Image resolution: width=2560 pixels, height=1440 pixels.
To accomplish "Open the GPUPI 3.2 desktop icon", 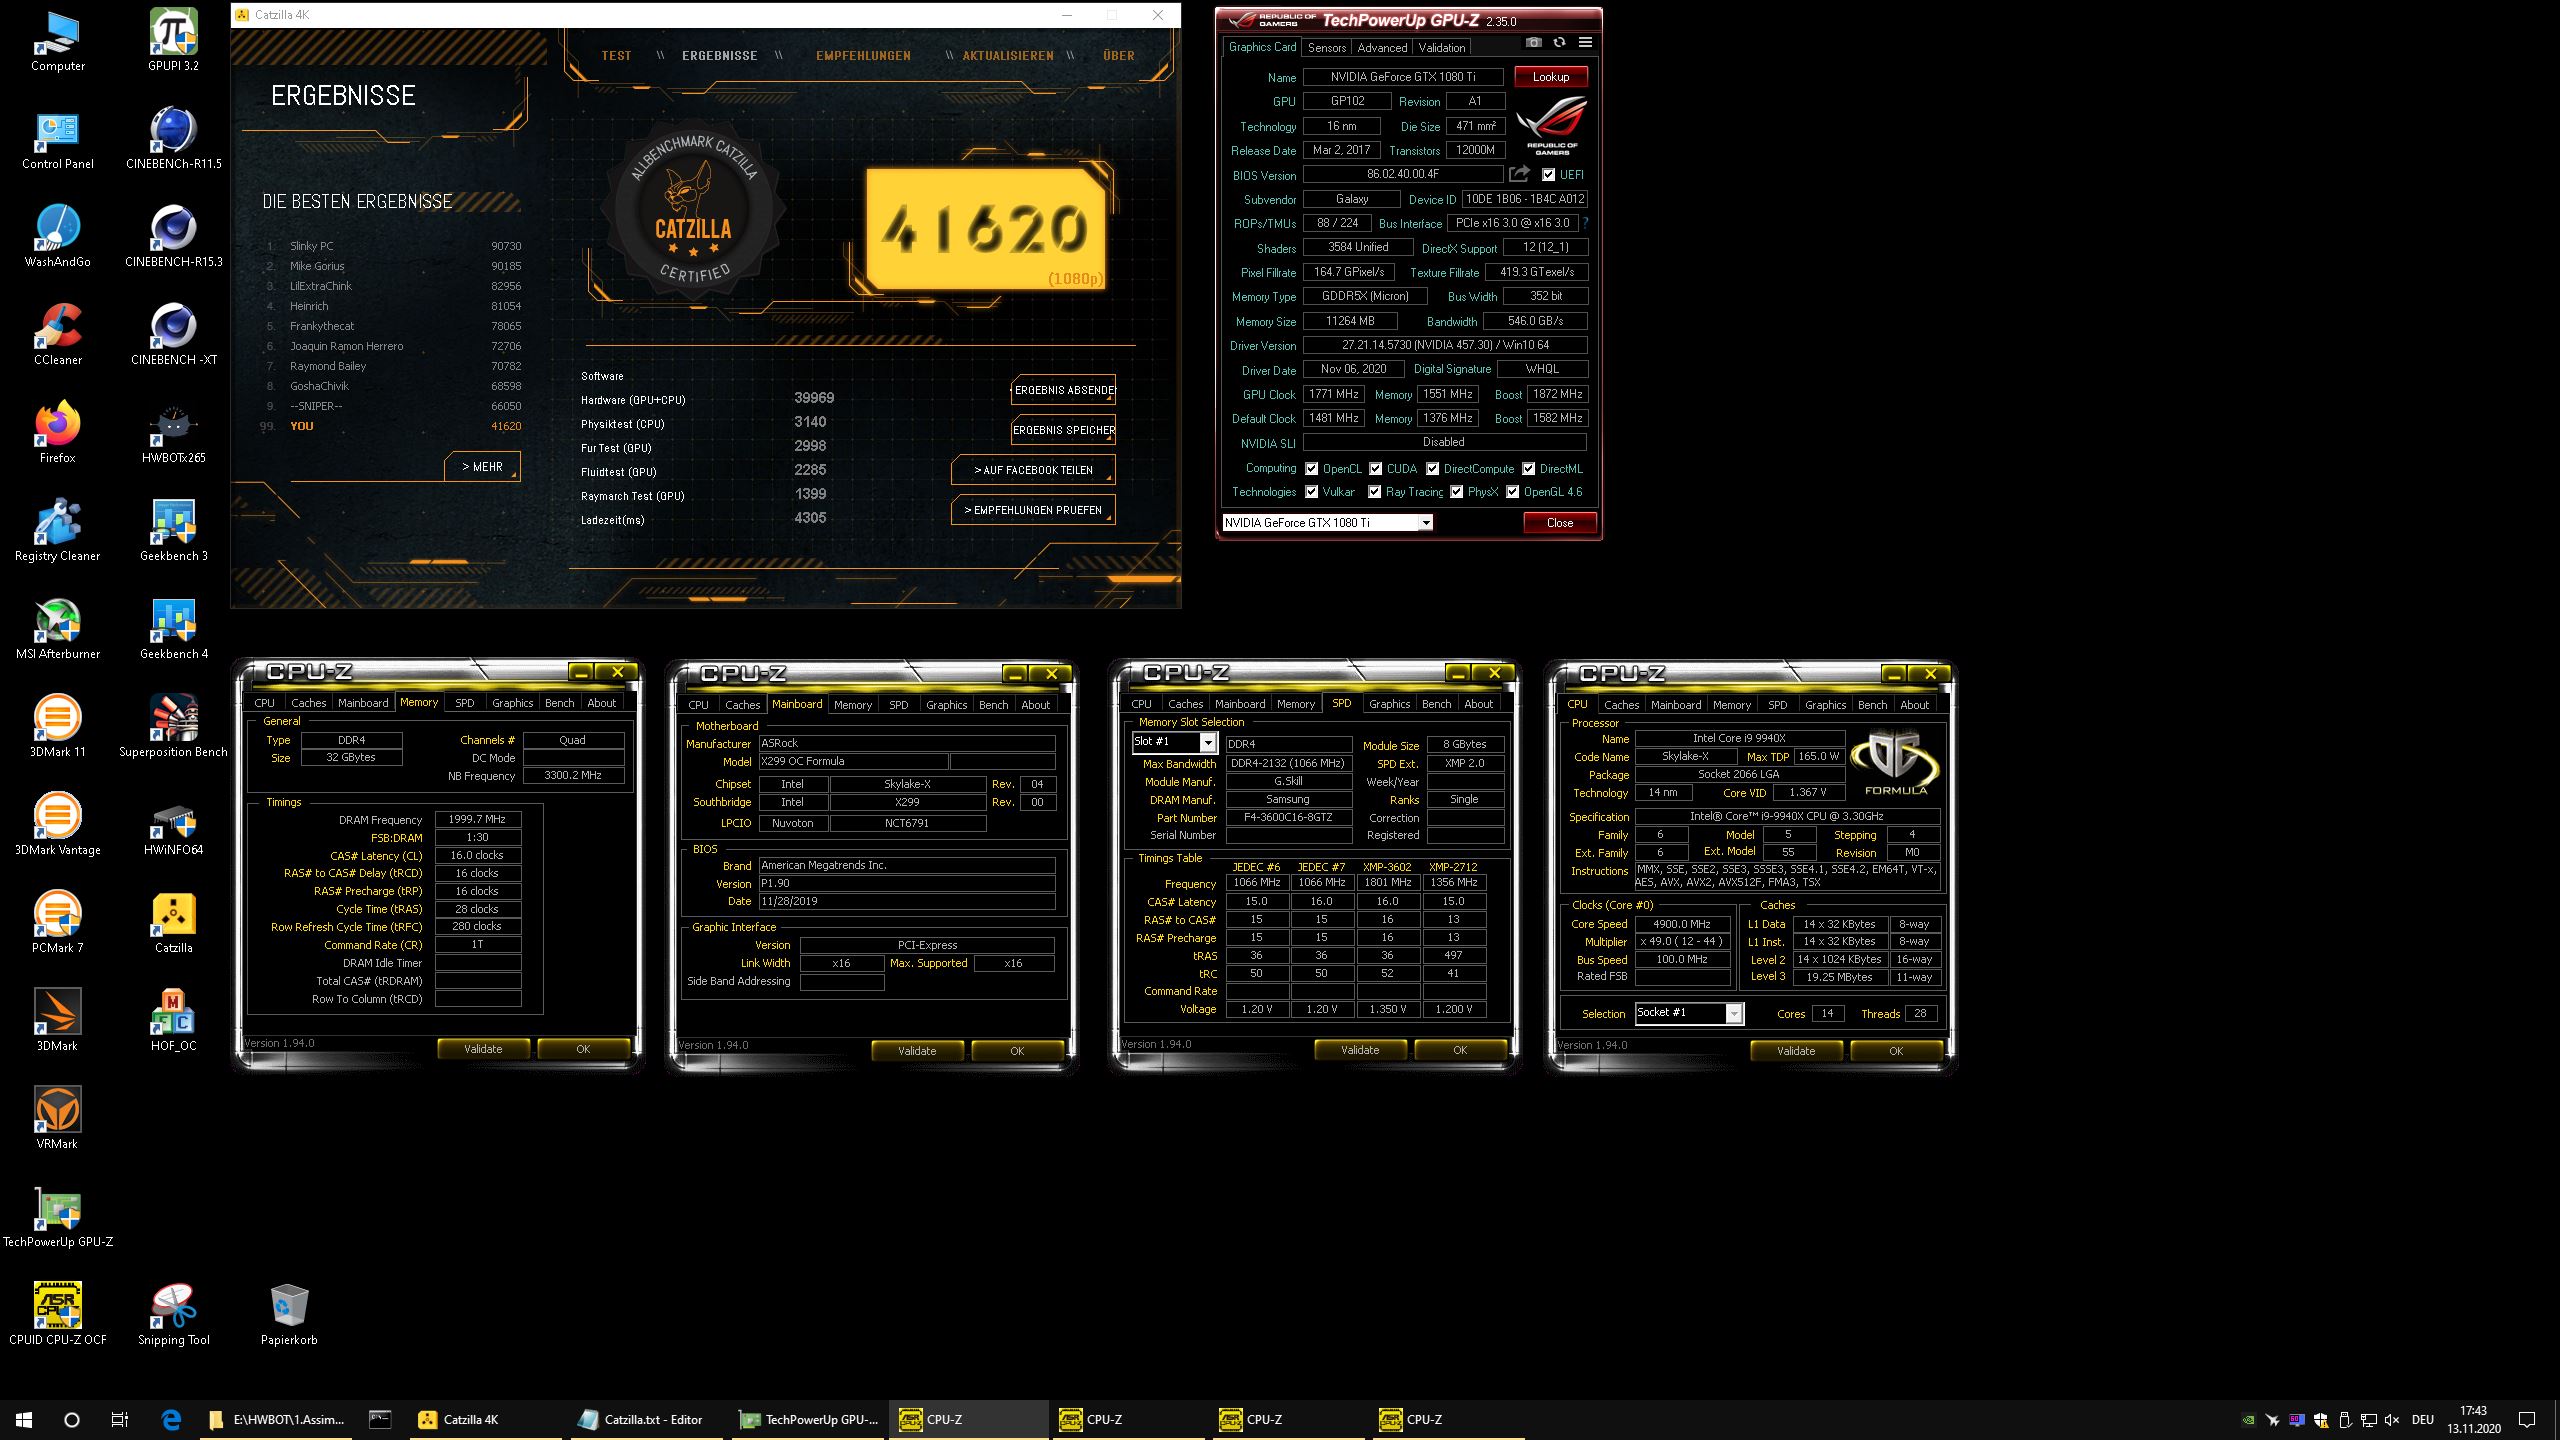I will pos(174,40).
